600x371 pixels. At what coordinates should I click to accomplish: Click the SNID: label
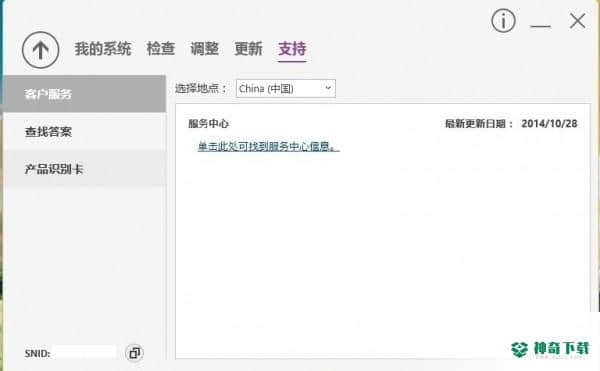(37, 353)
